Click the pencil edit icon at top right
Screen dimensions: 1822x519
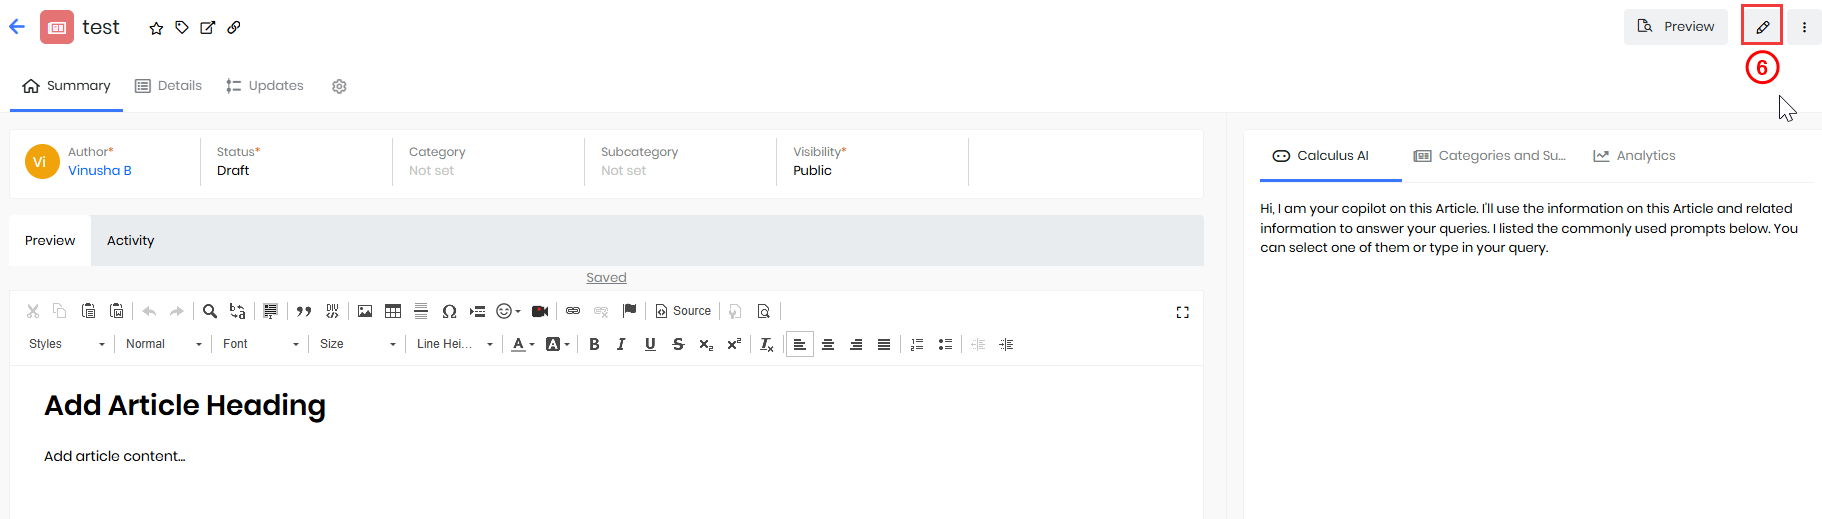pos(1762,27)
